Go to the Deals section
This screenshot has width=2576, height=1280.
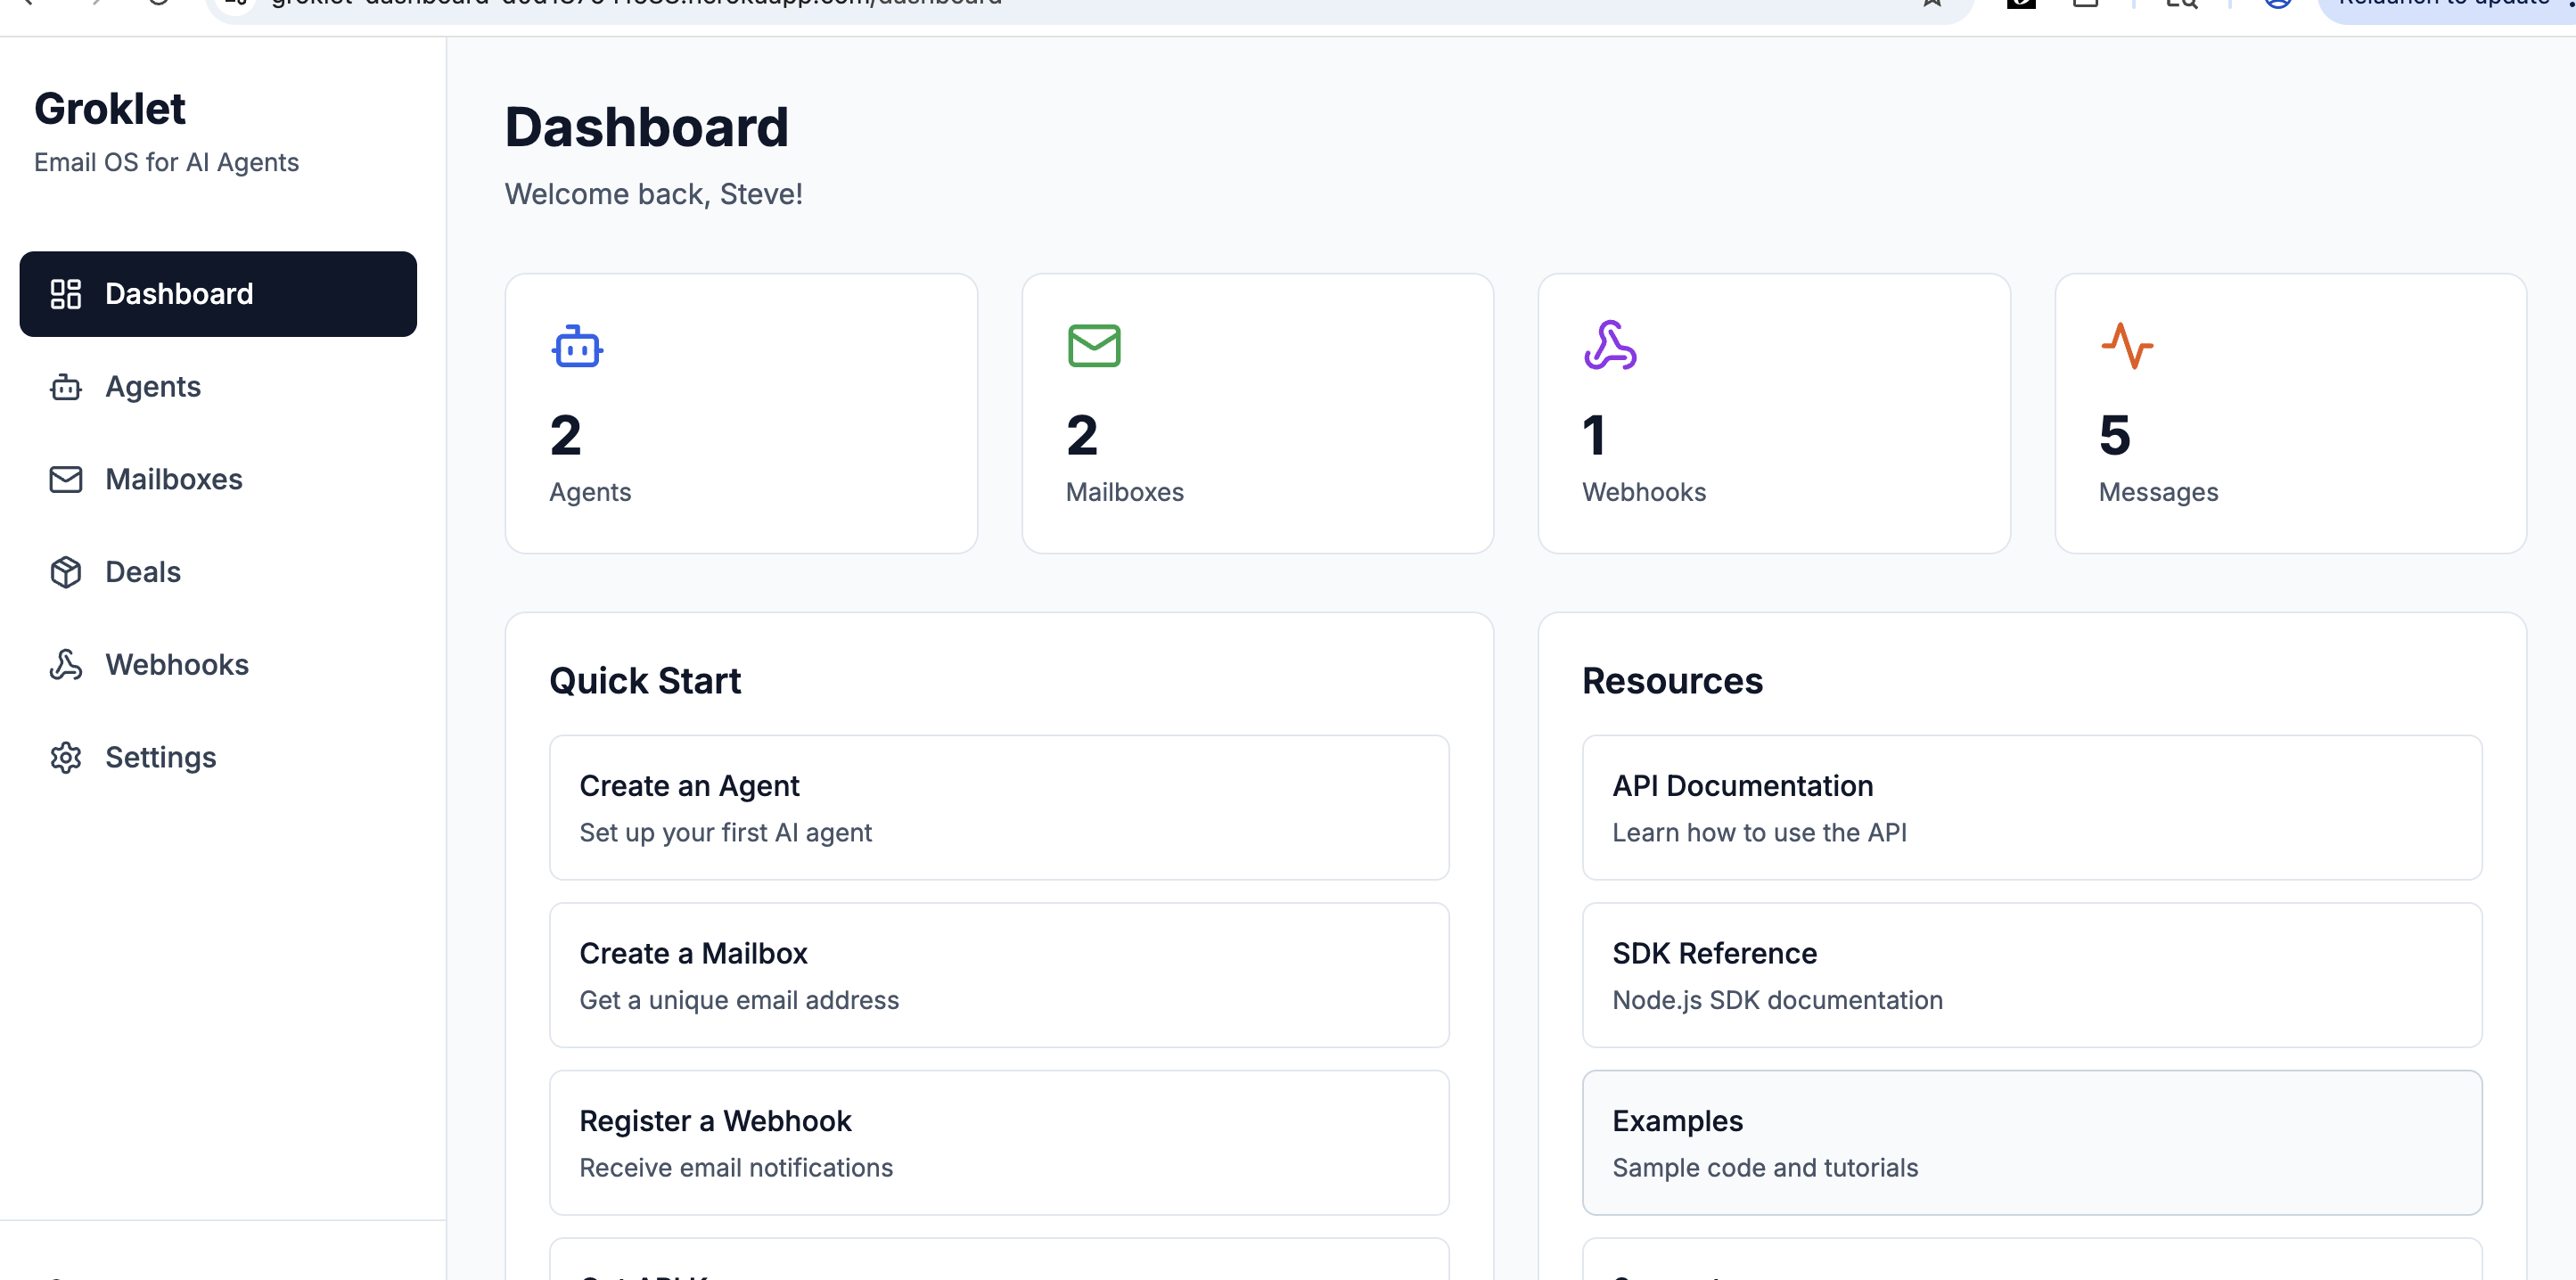[x=143, y=572]
